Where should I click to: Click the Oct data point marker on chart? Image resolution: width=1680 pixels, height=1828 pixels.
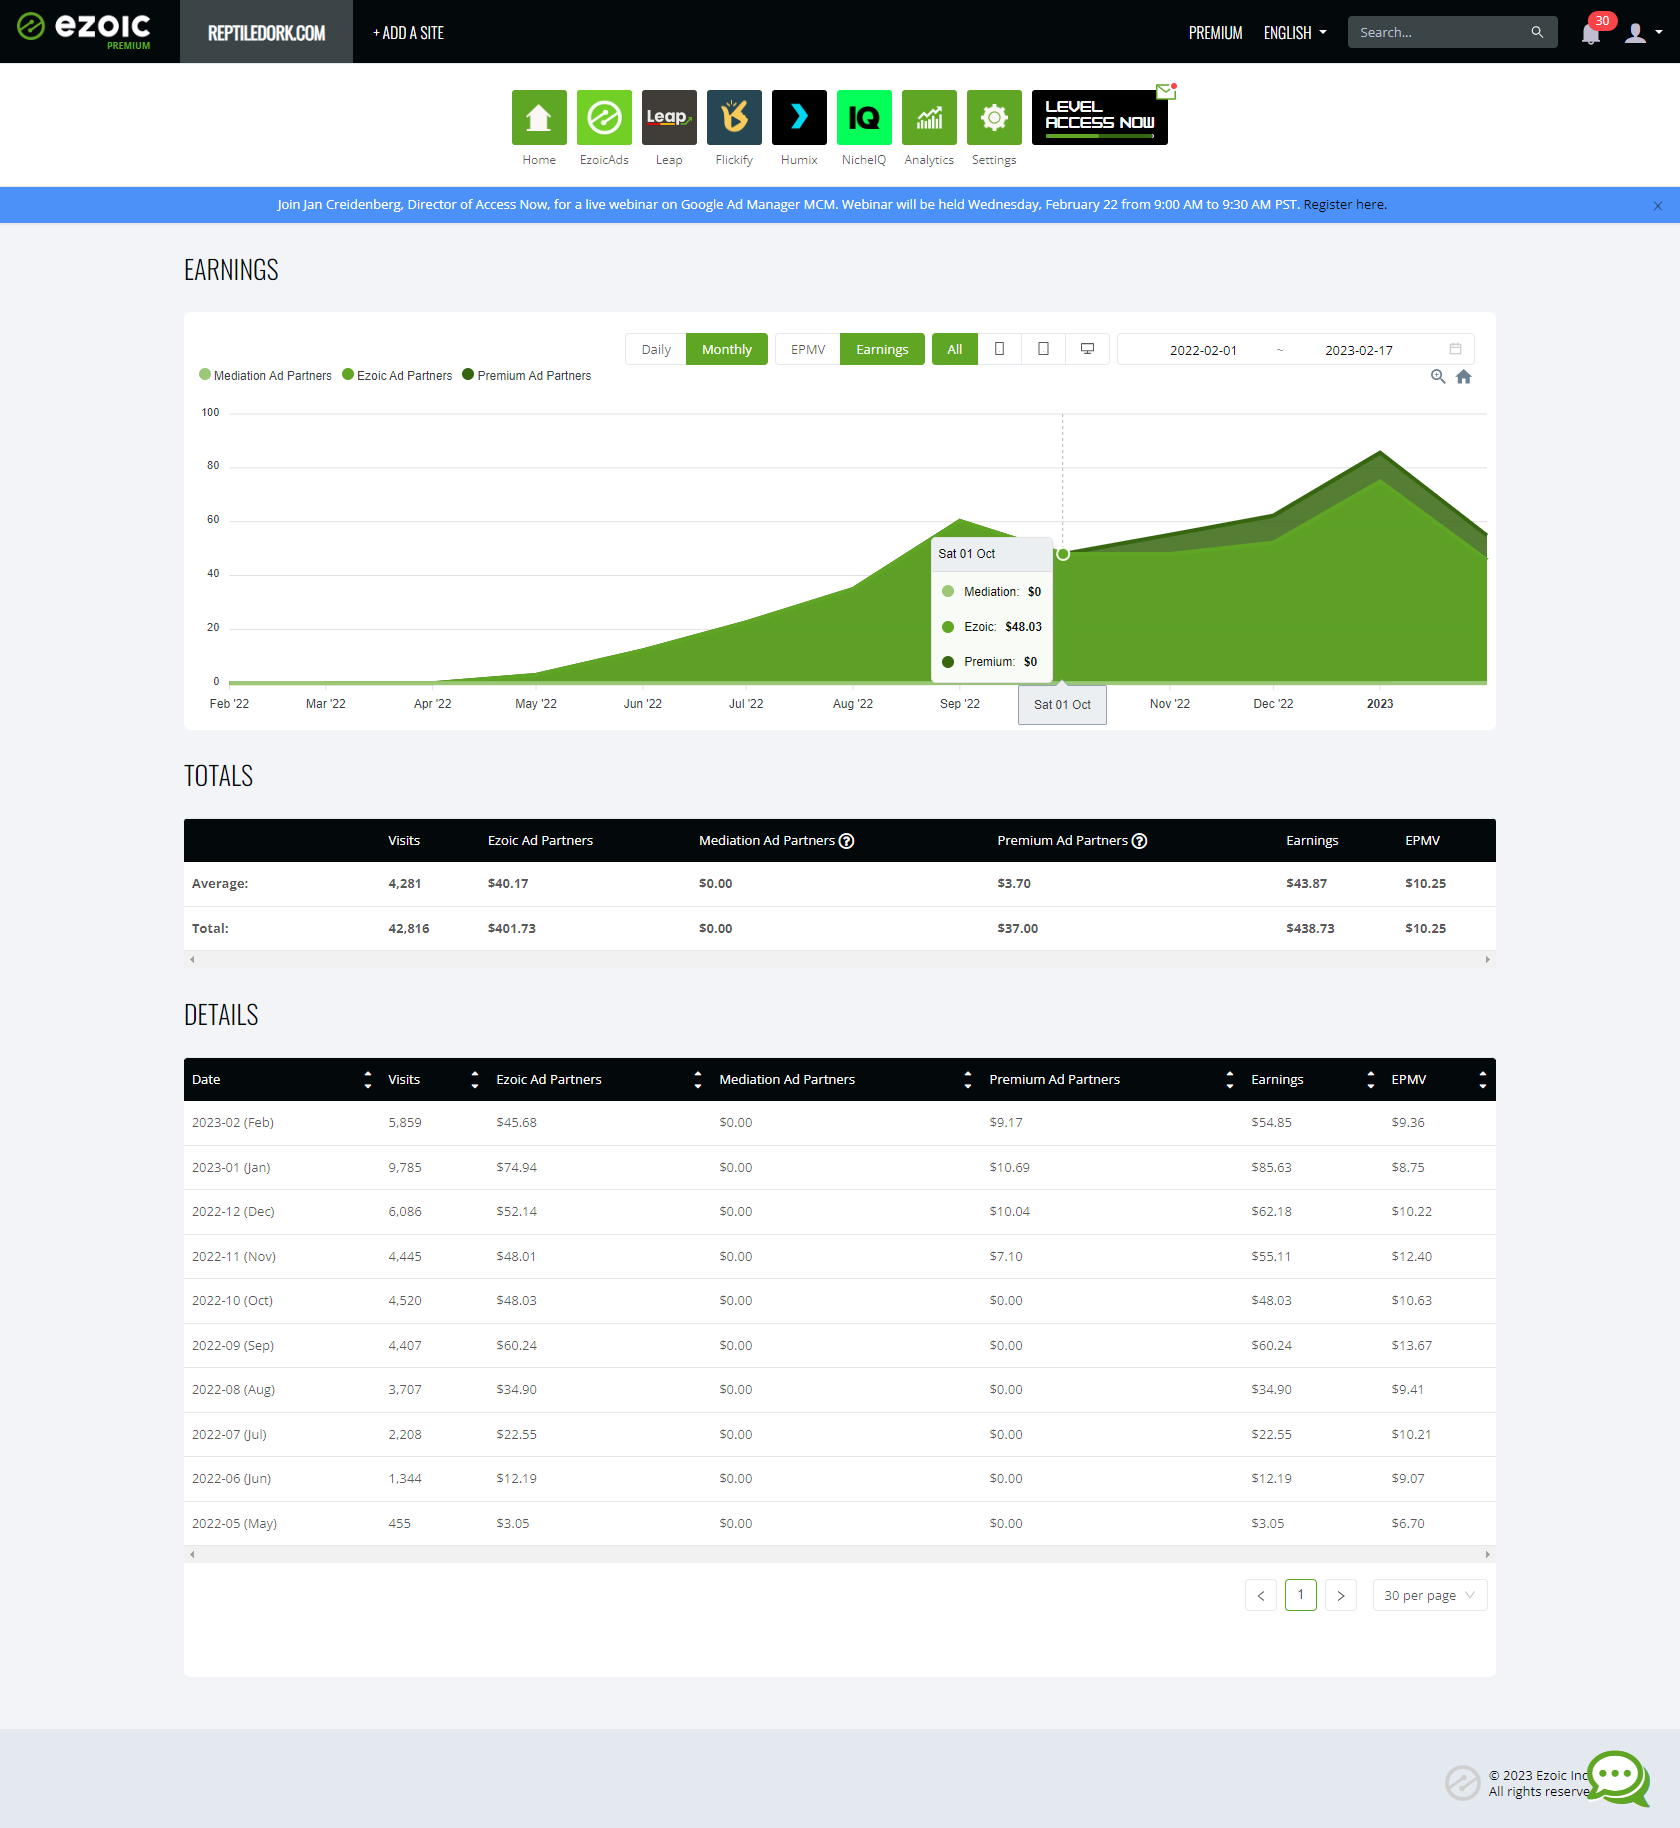click(x=1063, y=554)
